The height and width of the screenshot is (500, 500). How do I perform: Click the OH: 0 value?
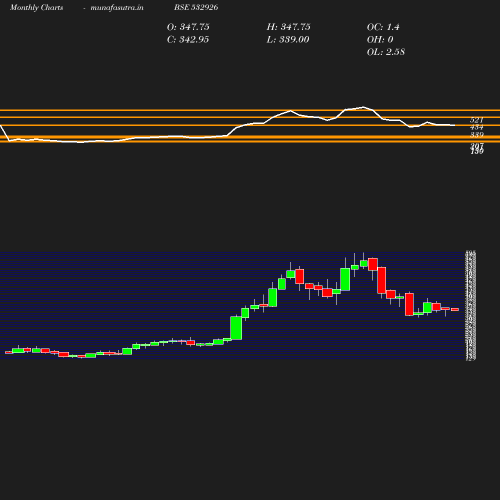click(380, 40)
